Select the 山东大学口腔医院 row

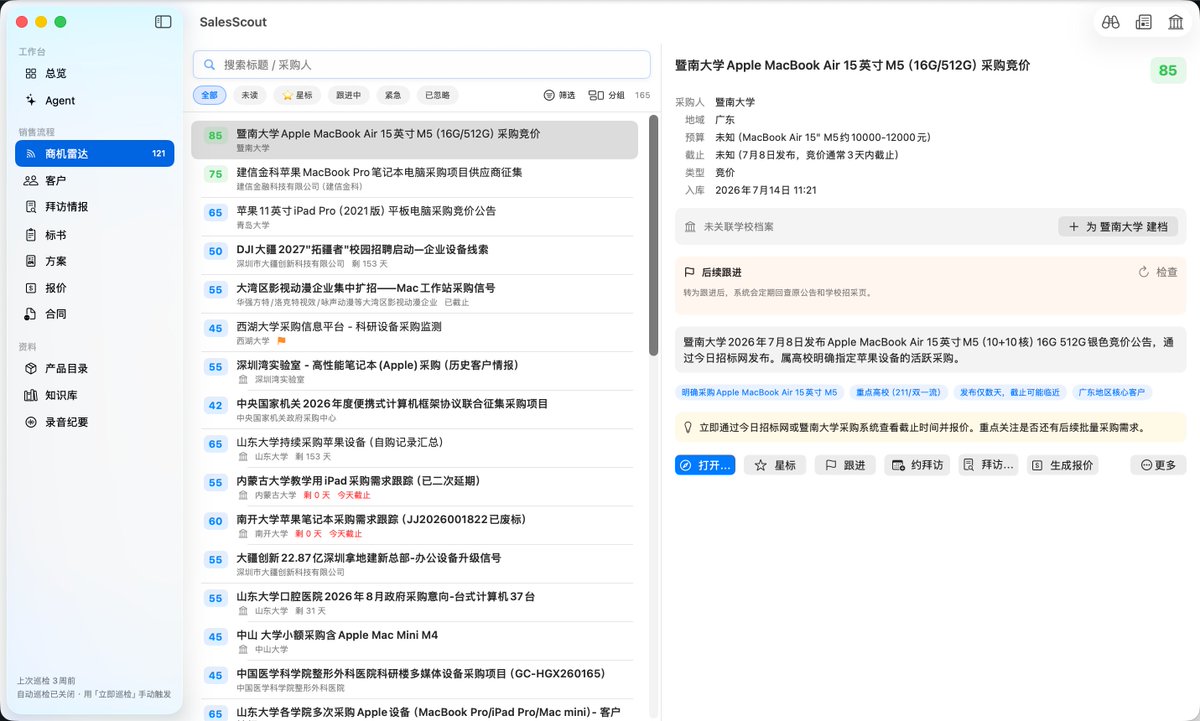(x=414, y=603)
